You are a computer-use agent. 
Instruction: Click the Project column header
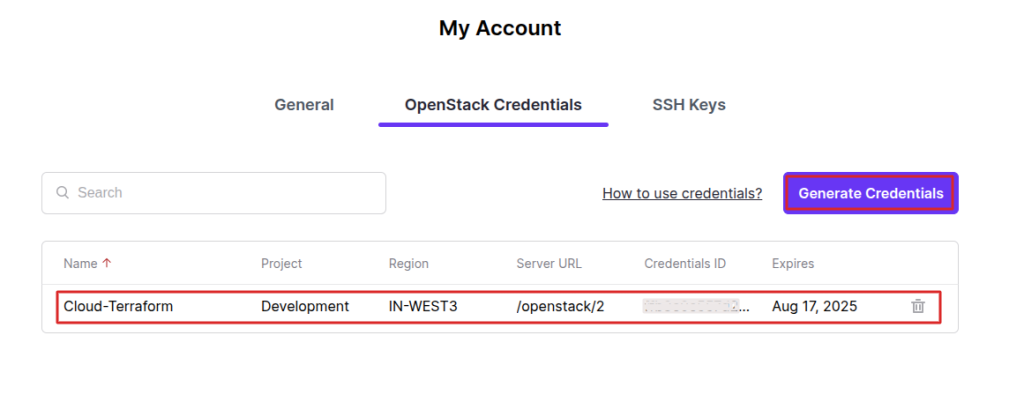tap(281, 264)
